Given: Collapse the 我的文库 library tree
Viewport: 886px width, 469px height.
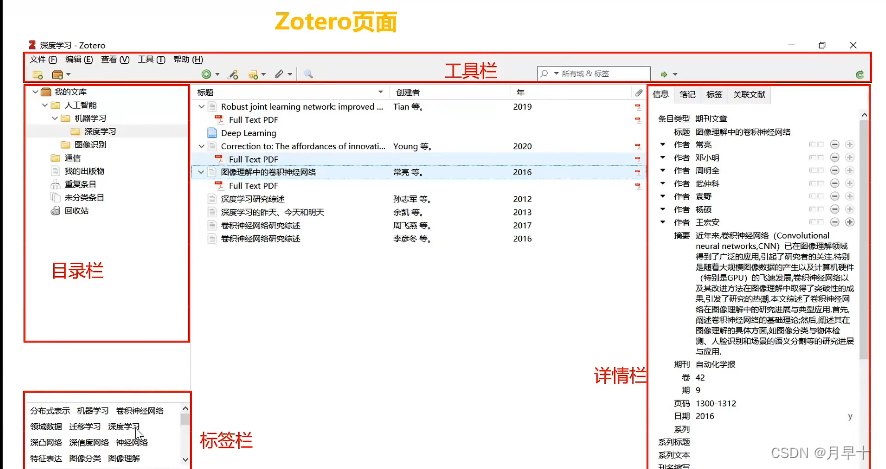Looking at the screenshot, I should (x=35, y=92).
